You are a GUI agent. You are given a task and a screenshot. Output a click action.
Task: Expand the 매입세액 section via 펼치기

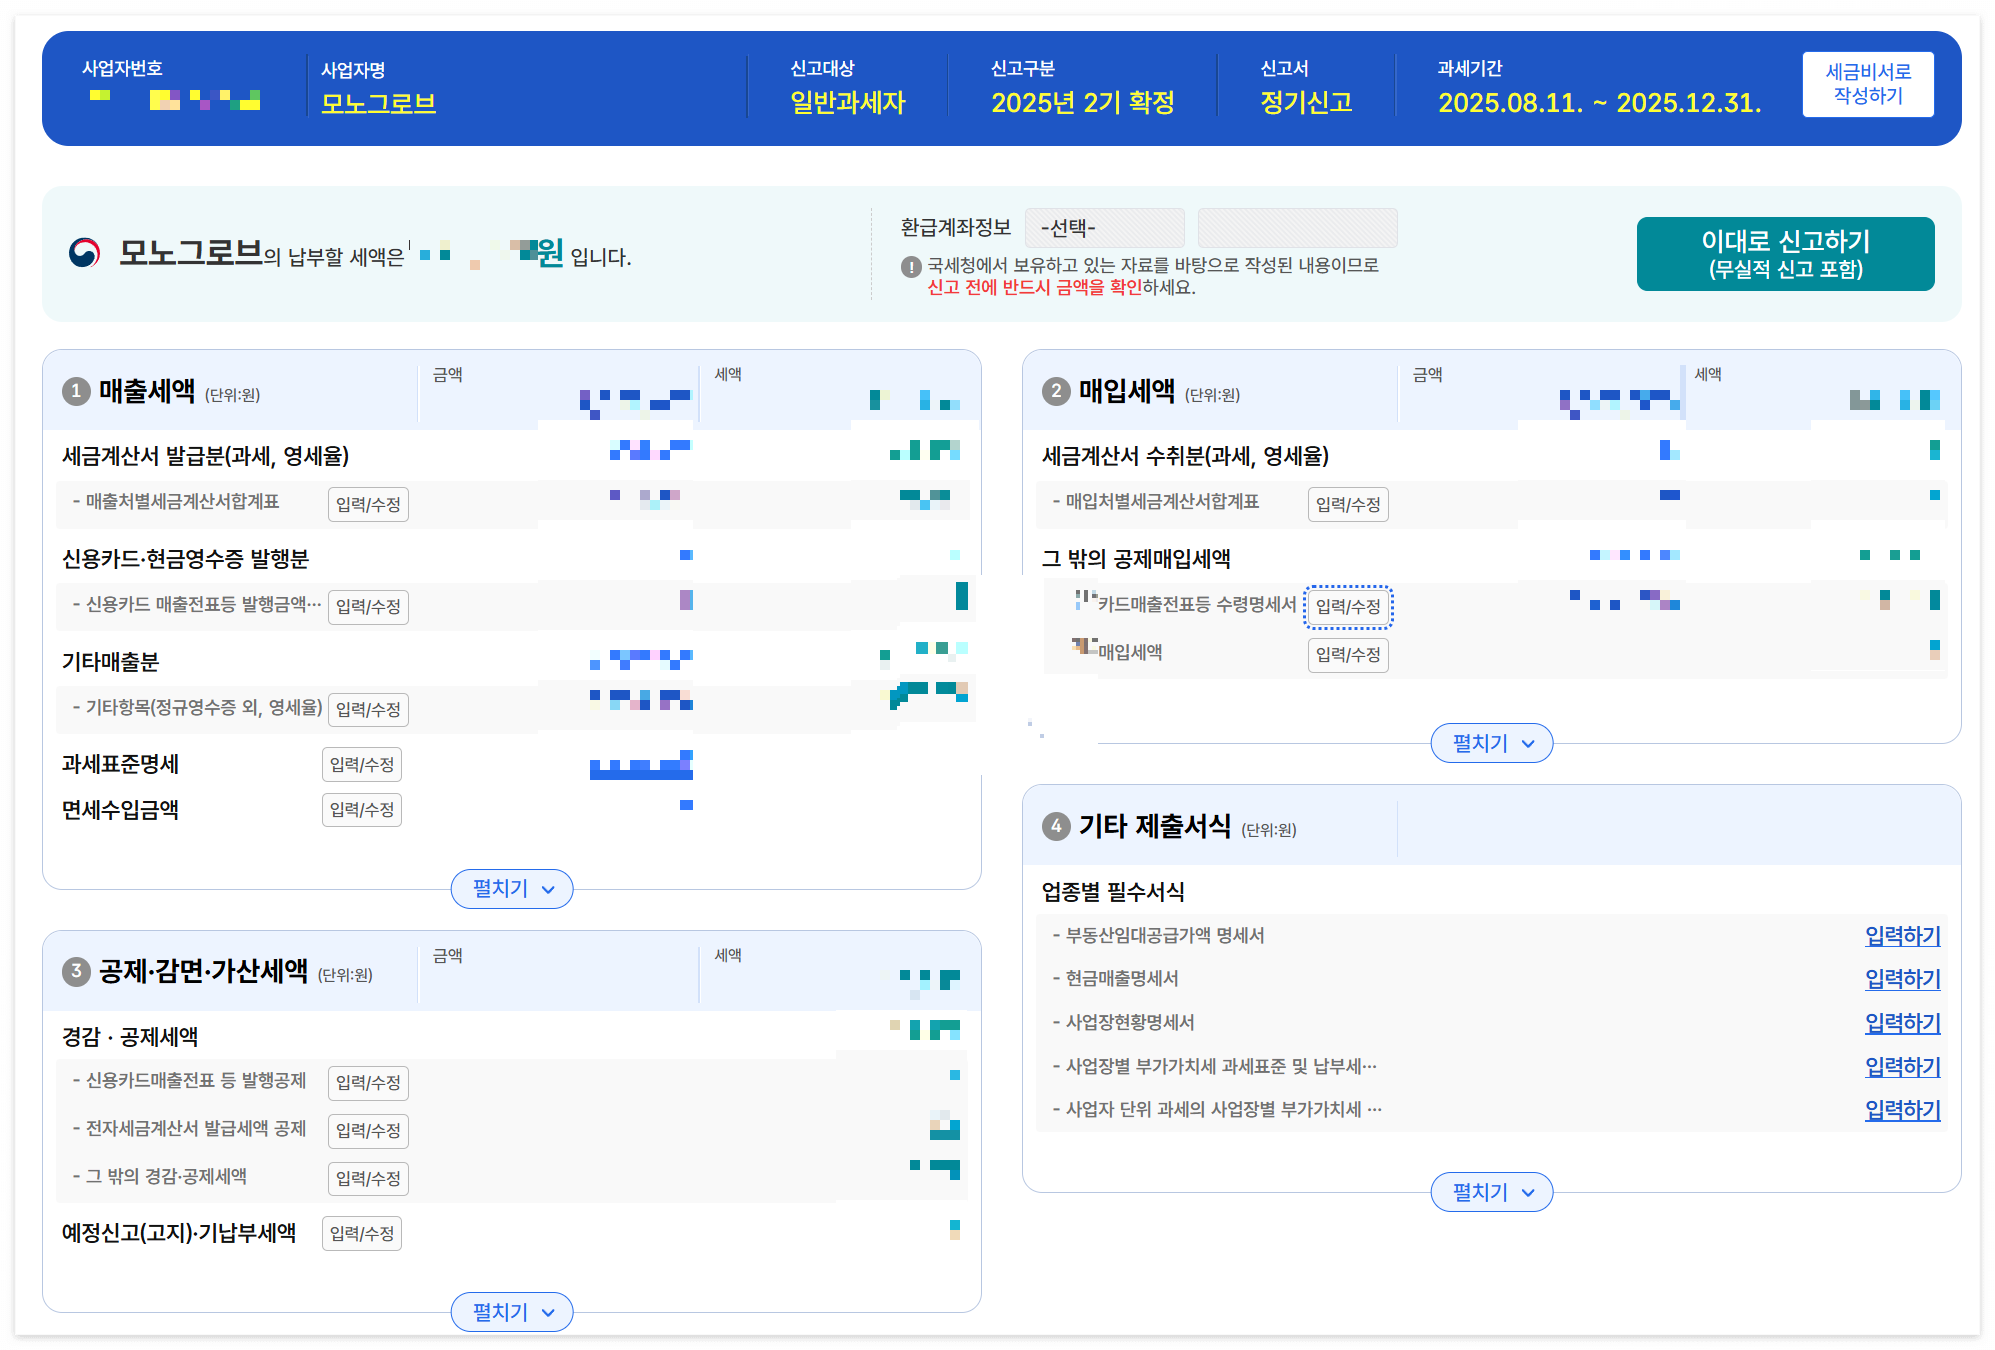point(1490,743)
